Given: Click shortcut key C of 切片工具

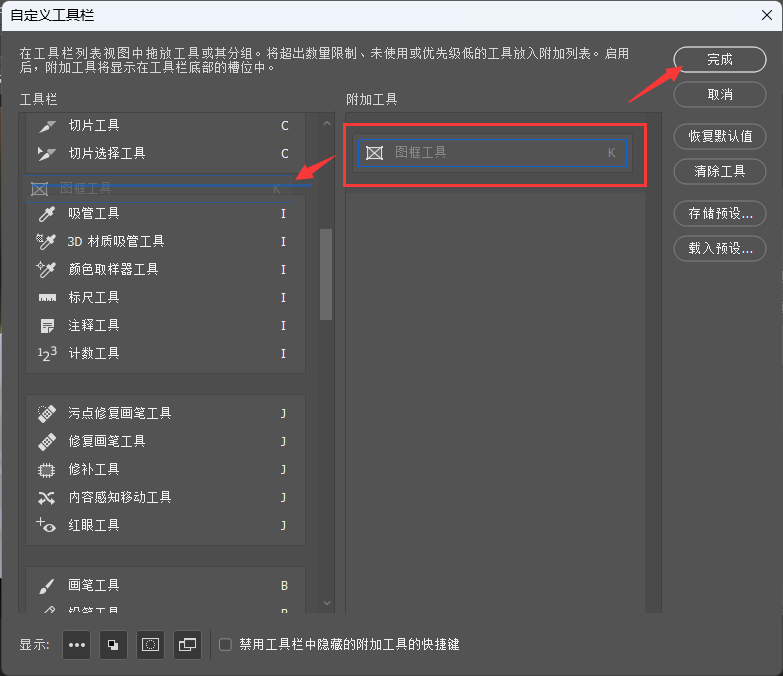Looking at the screenshot, I should 285,126.
